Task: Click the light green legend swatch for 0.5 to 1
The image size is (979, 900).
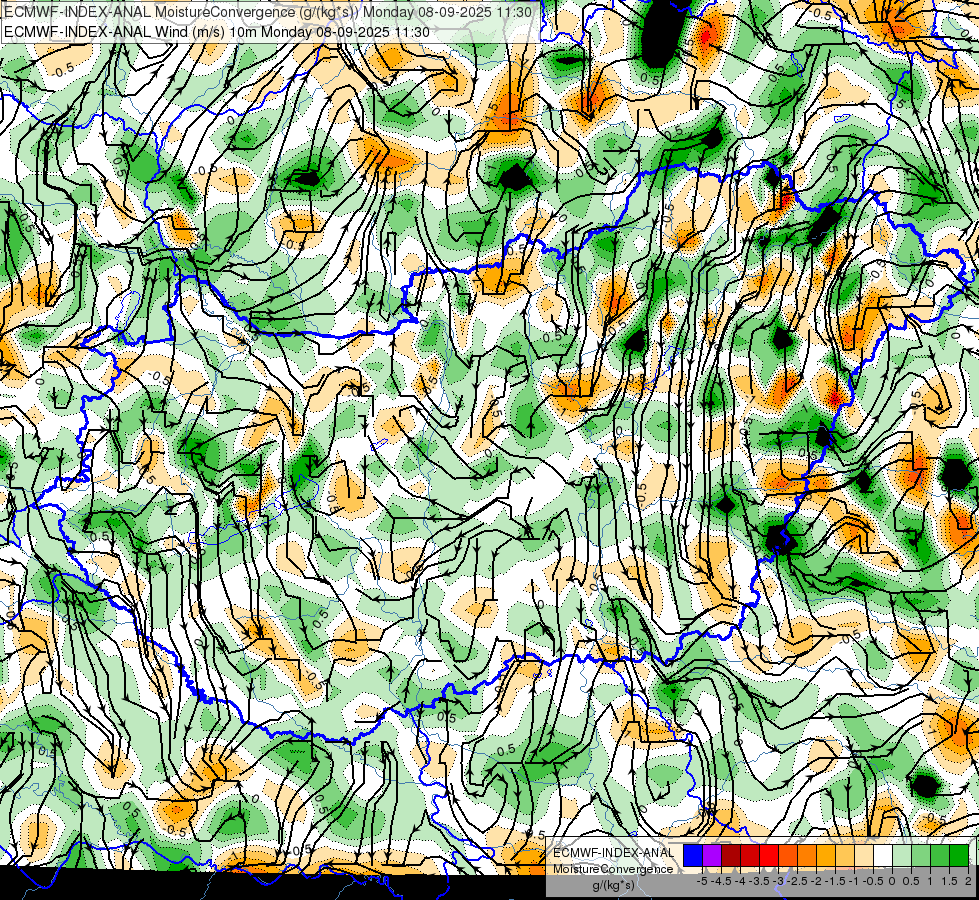Action: [x=921, y=855]
